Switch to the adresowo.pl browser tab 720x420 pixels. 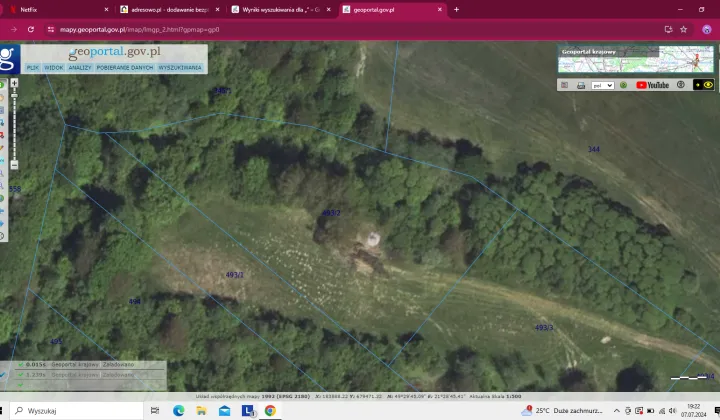point(167,9)
